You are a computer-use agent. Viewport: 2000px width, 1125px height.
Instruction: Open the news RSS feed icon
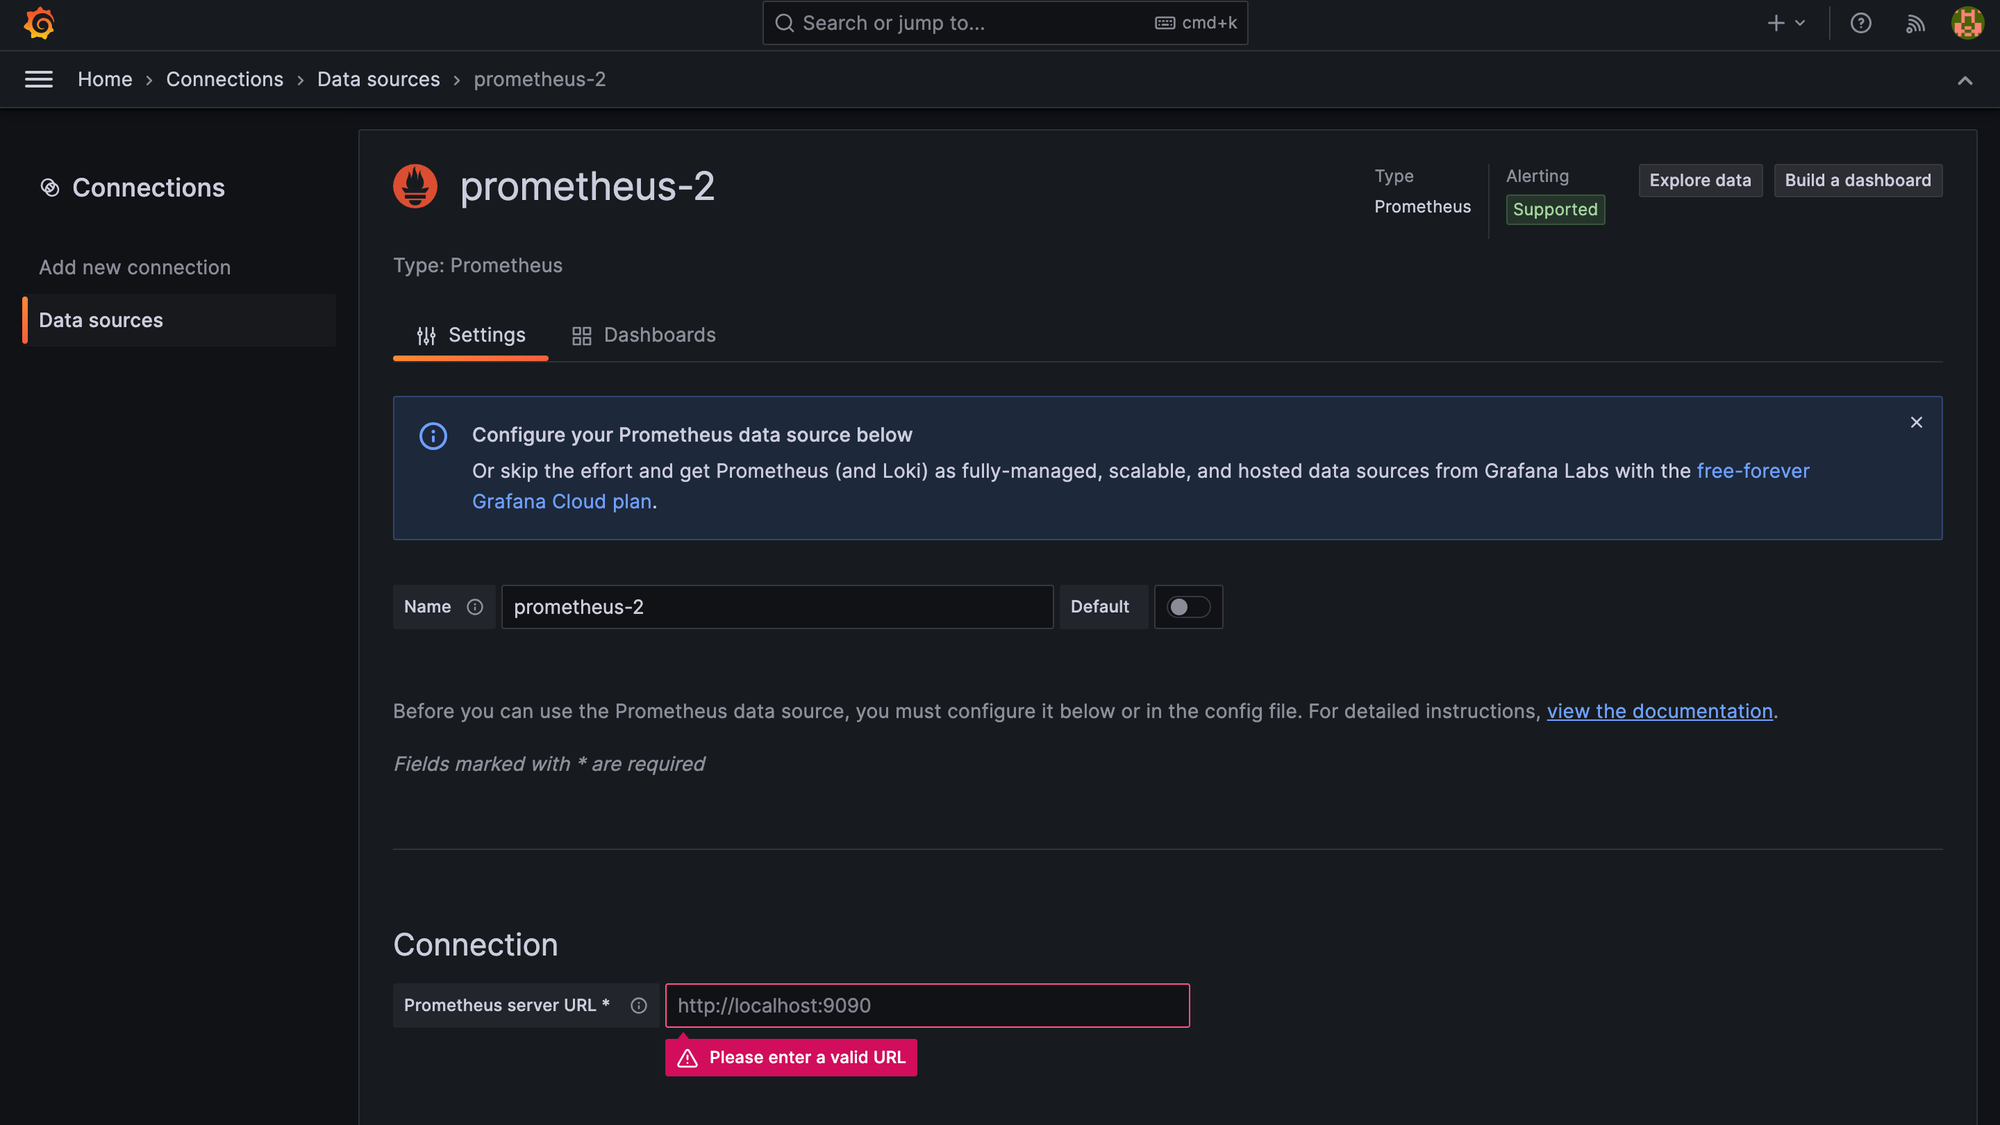click(1915, 23)
